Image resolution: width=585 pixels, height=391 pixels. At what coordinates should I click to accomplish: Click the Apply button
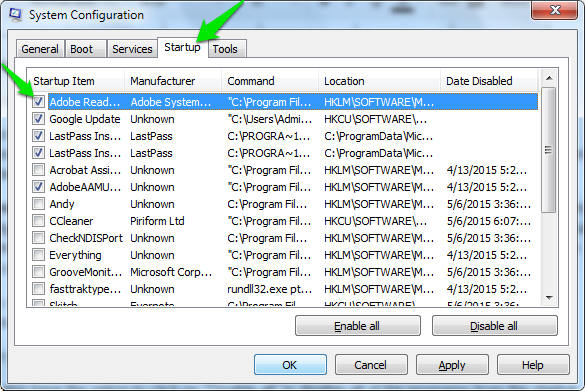tap(452, 365)
